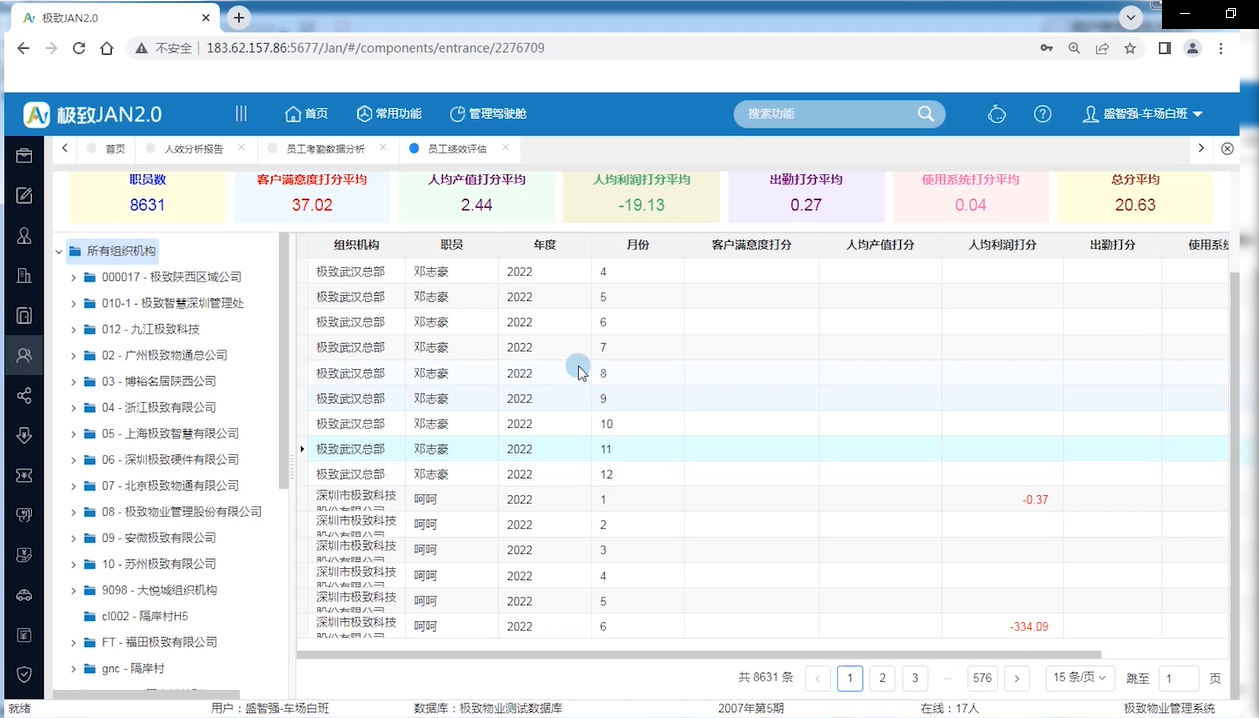
Task: Go to page 2 of results
Action: click(x=882, y=678)
